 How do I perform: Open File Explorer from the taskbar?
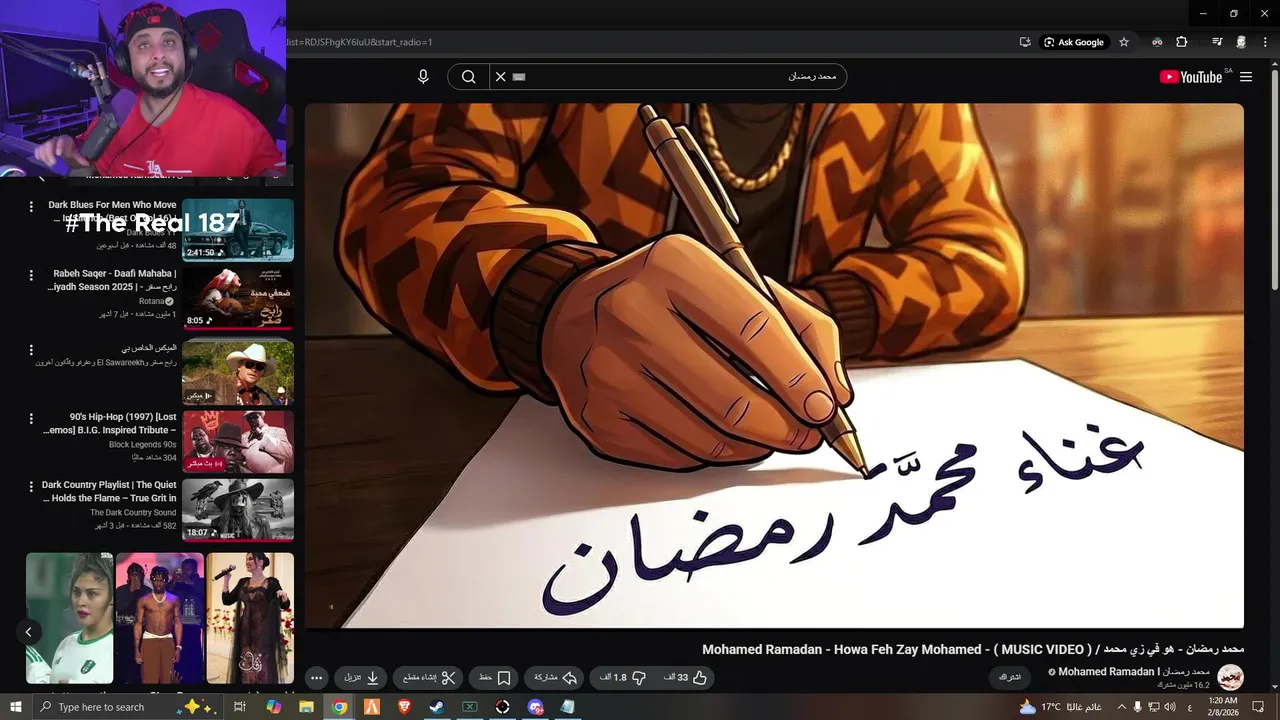[x=306, y=707]
